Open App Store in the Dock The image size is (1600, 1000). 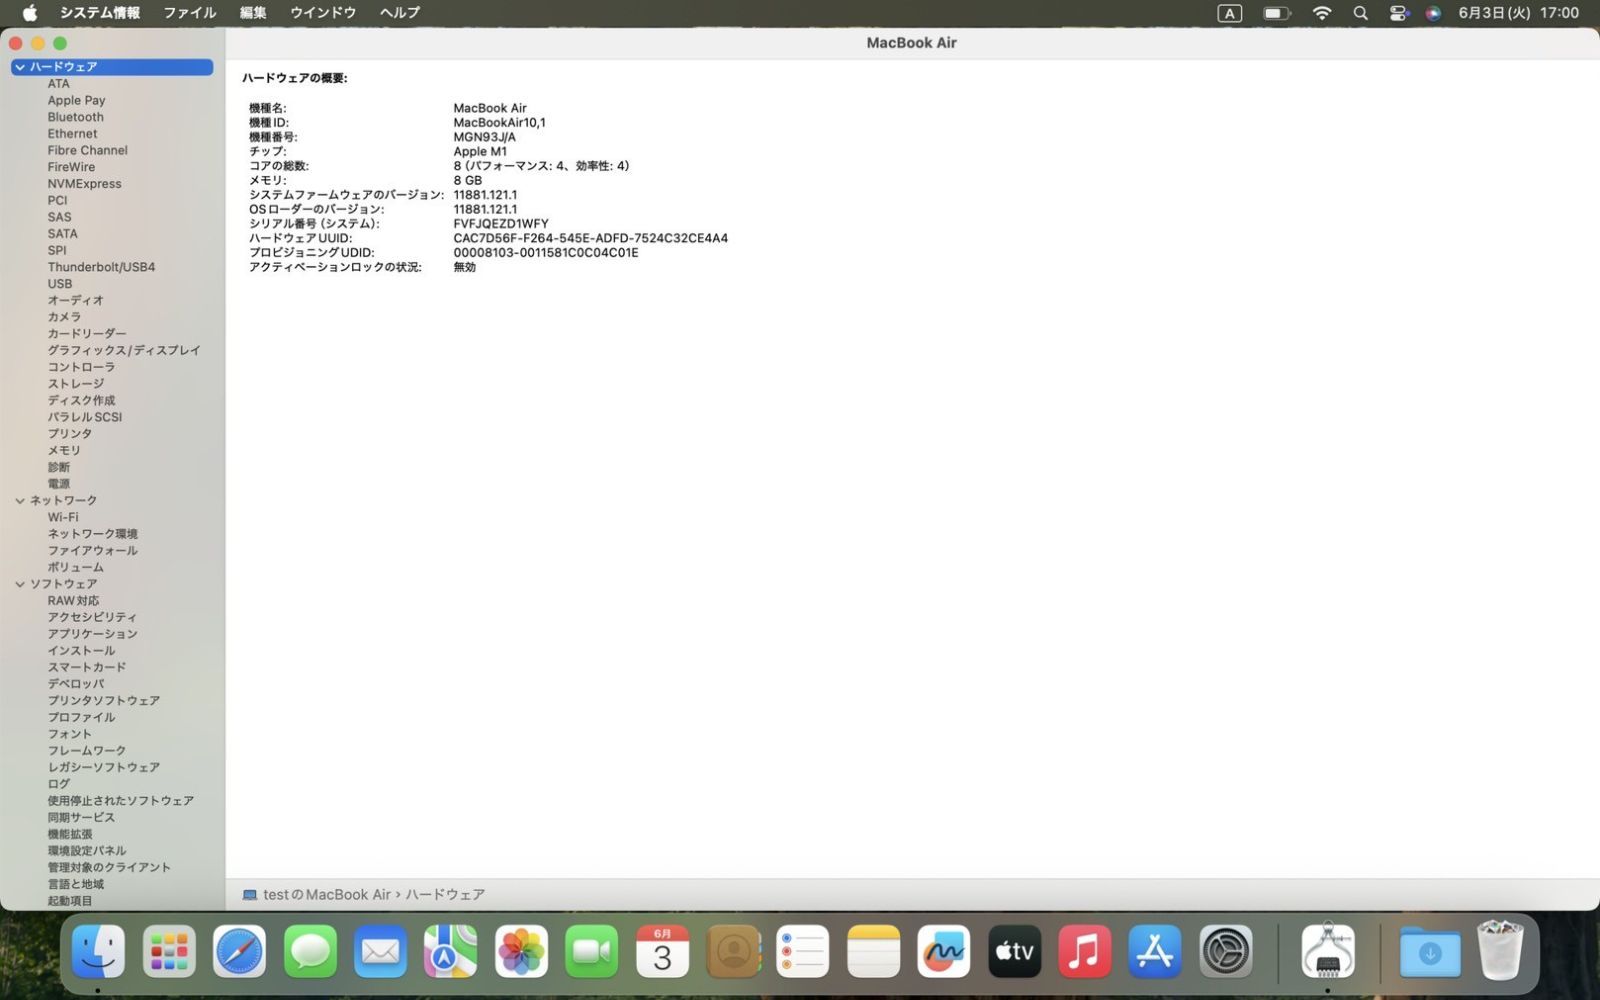point(1155,951)
